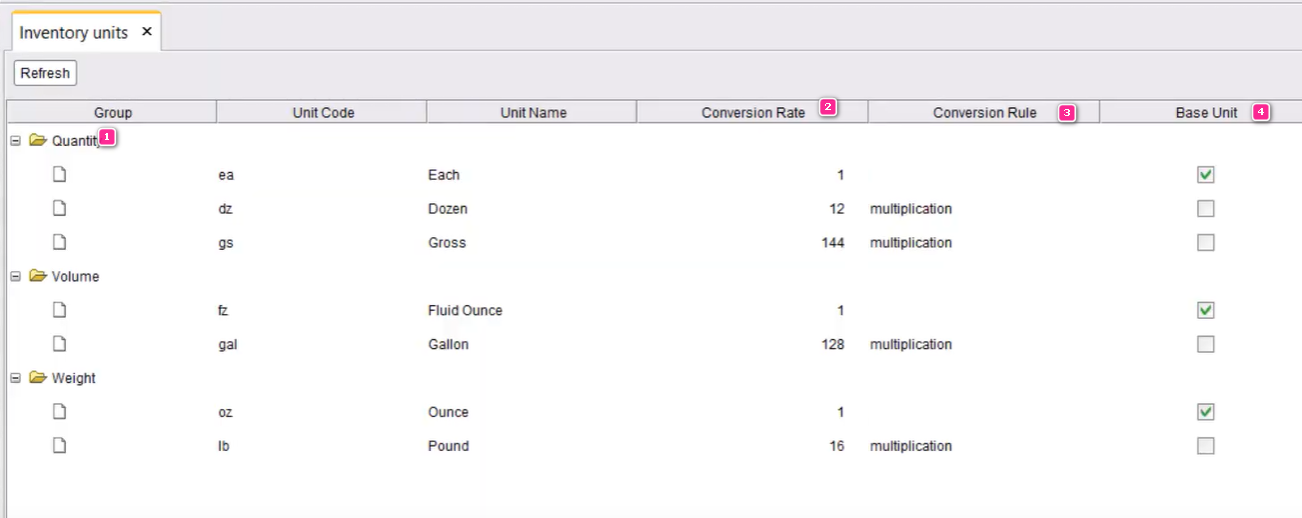Collapse the Volume group
Viewport: 1302px width, 518px height.
pyautogui.click(x=15, y=276)
